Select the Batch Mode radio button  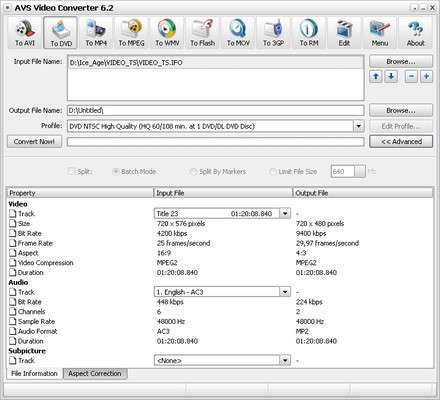115,171
